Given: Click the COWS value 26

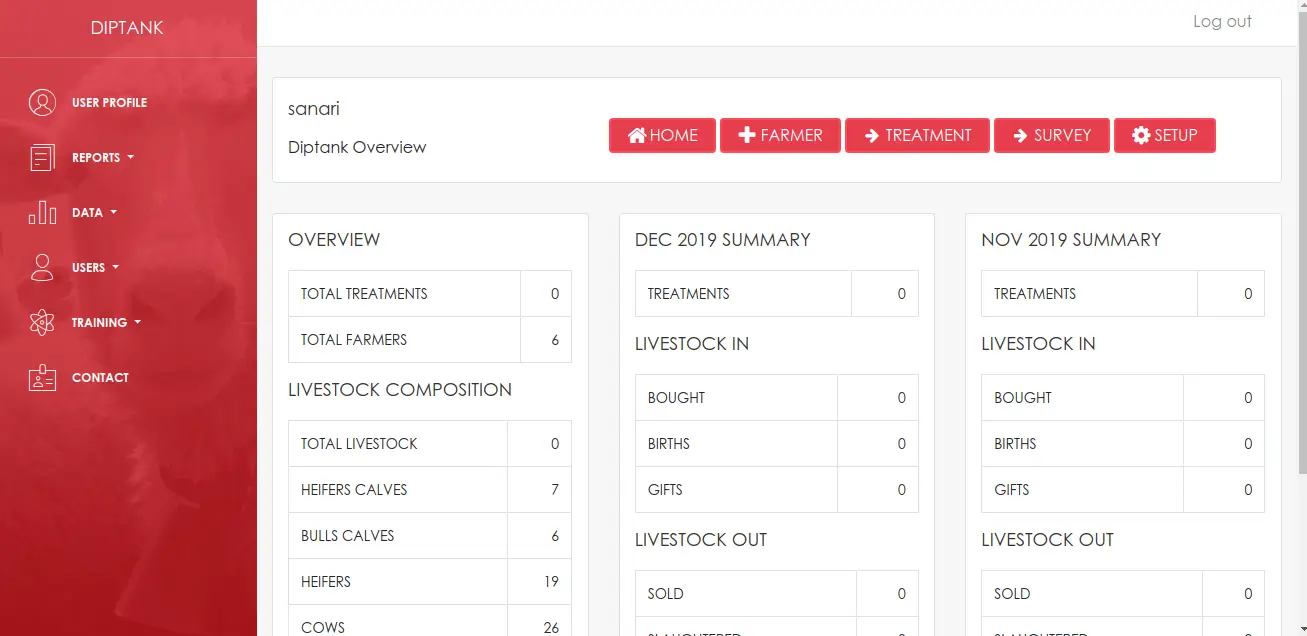Looking at the screenshot, I should [551, 628].
